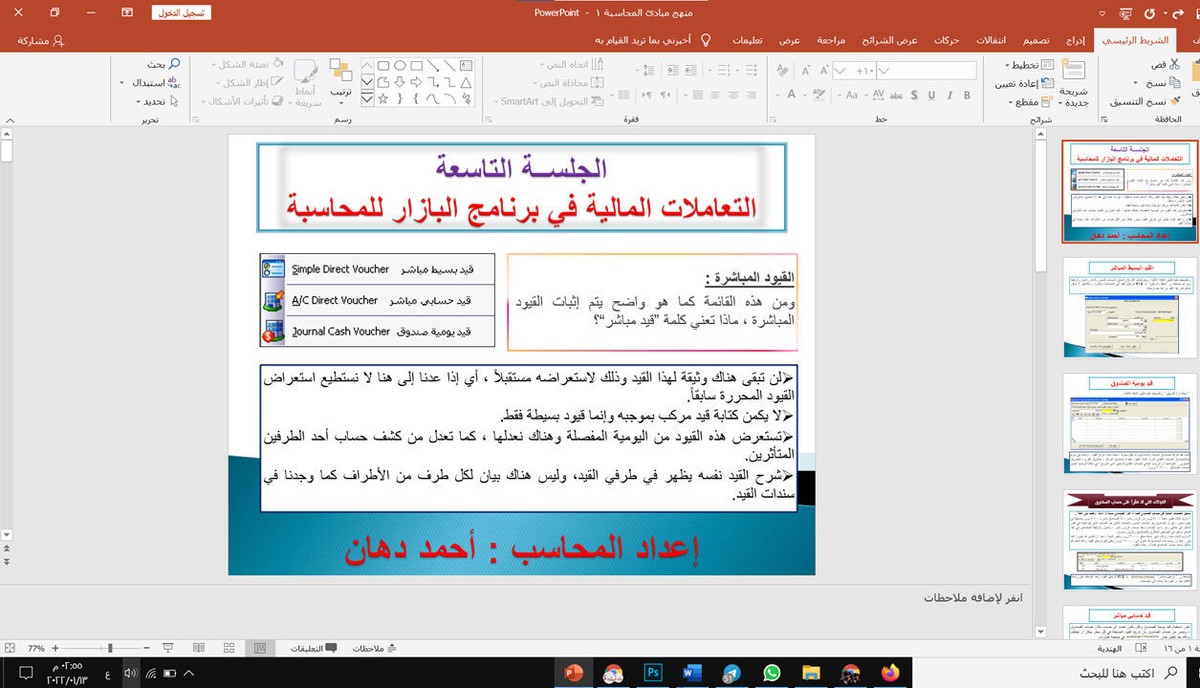
Task: Open the Insert (إدراج) ribbon tab
Action: pyautogui.click(x=1075, y=41)
